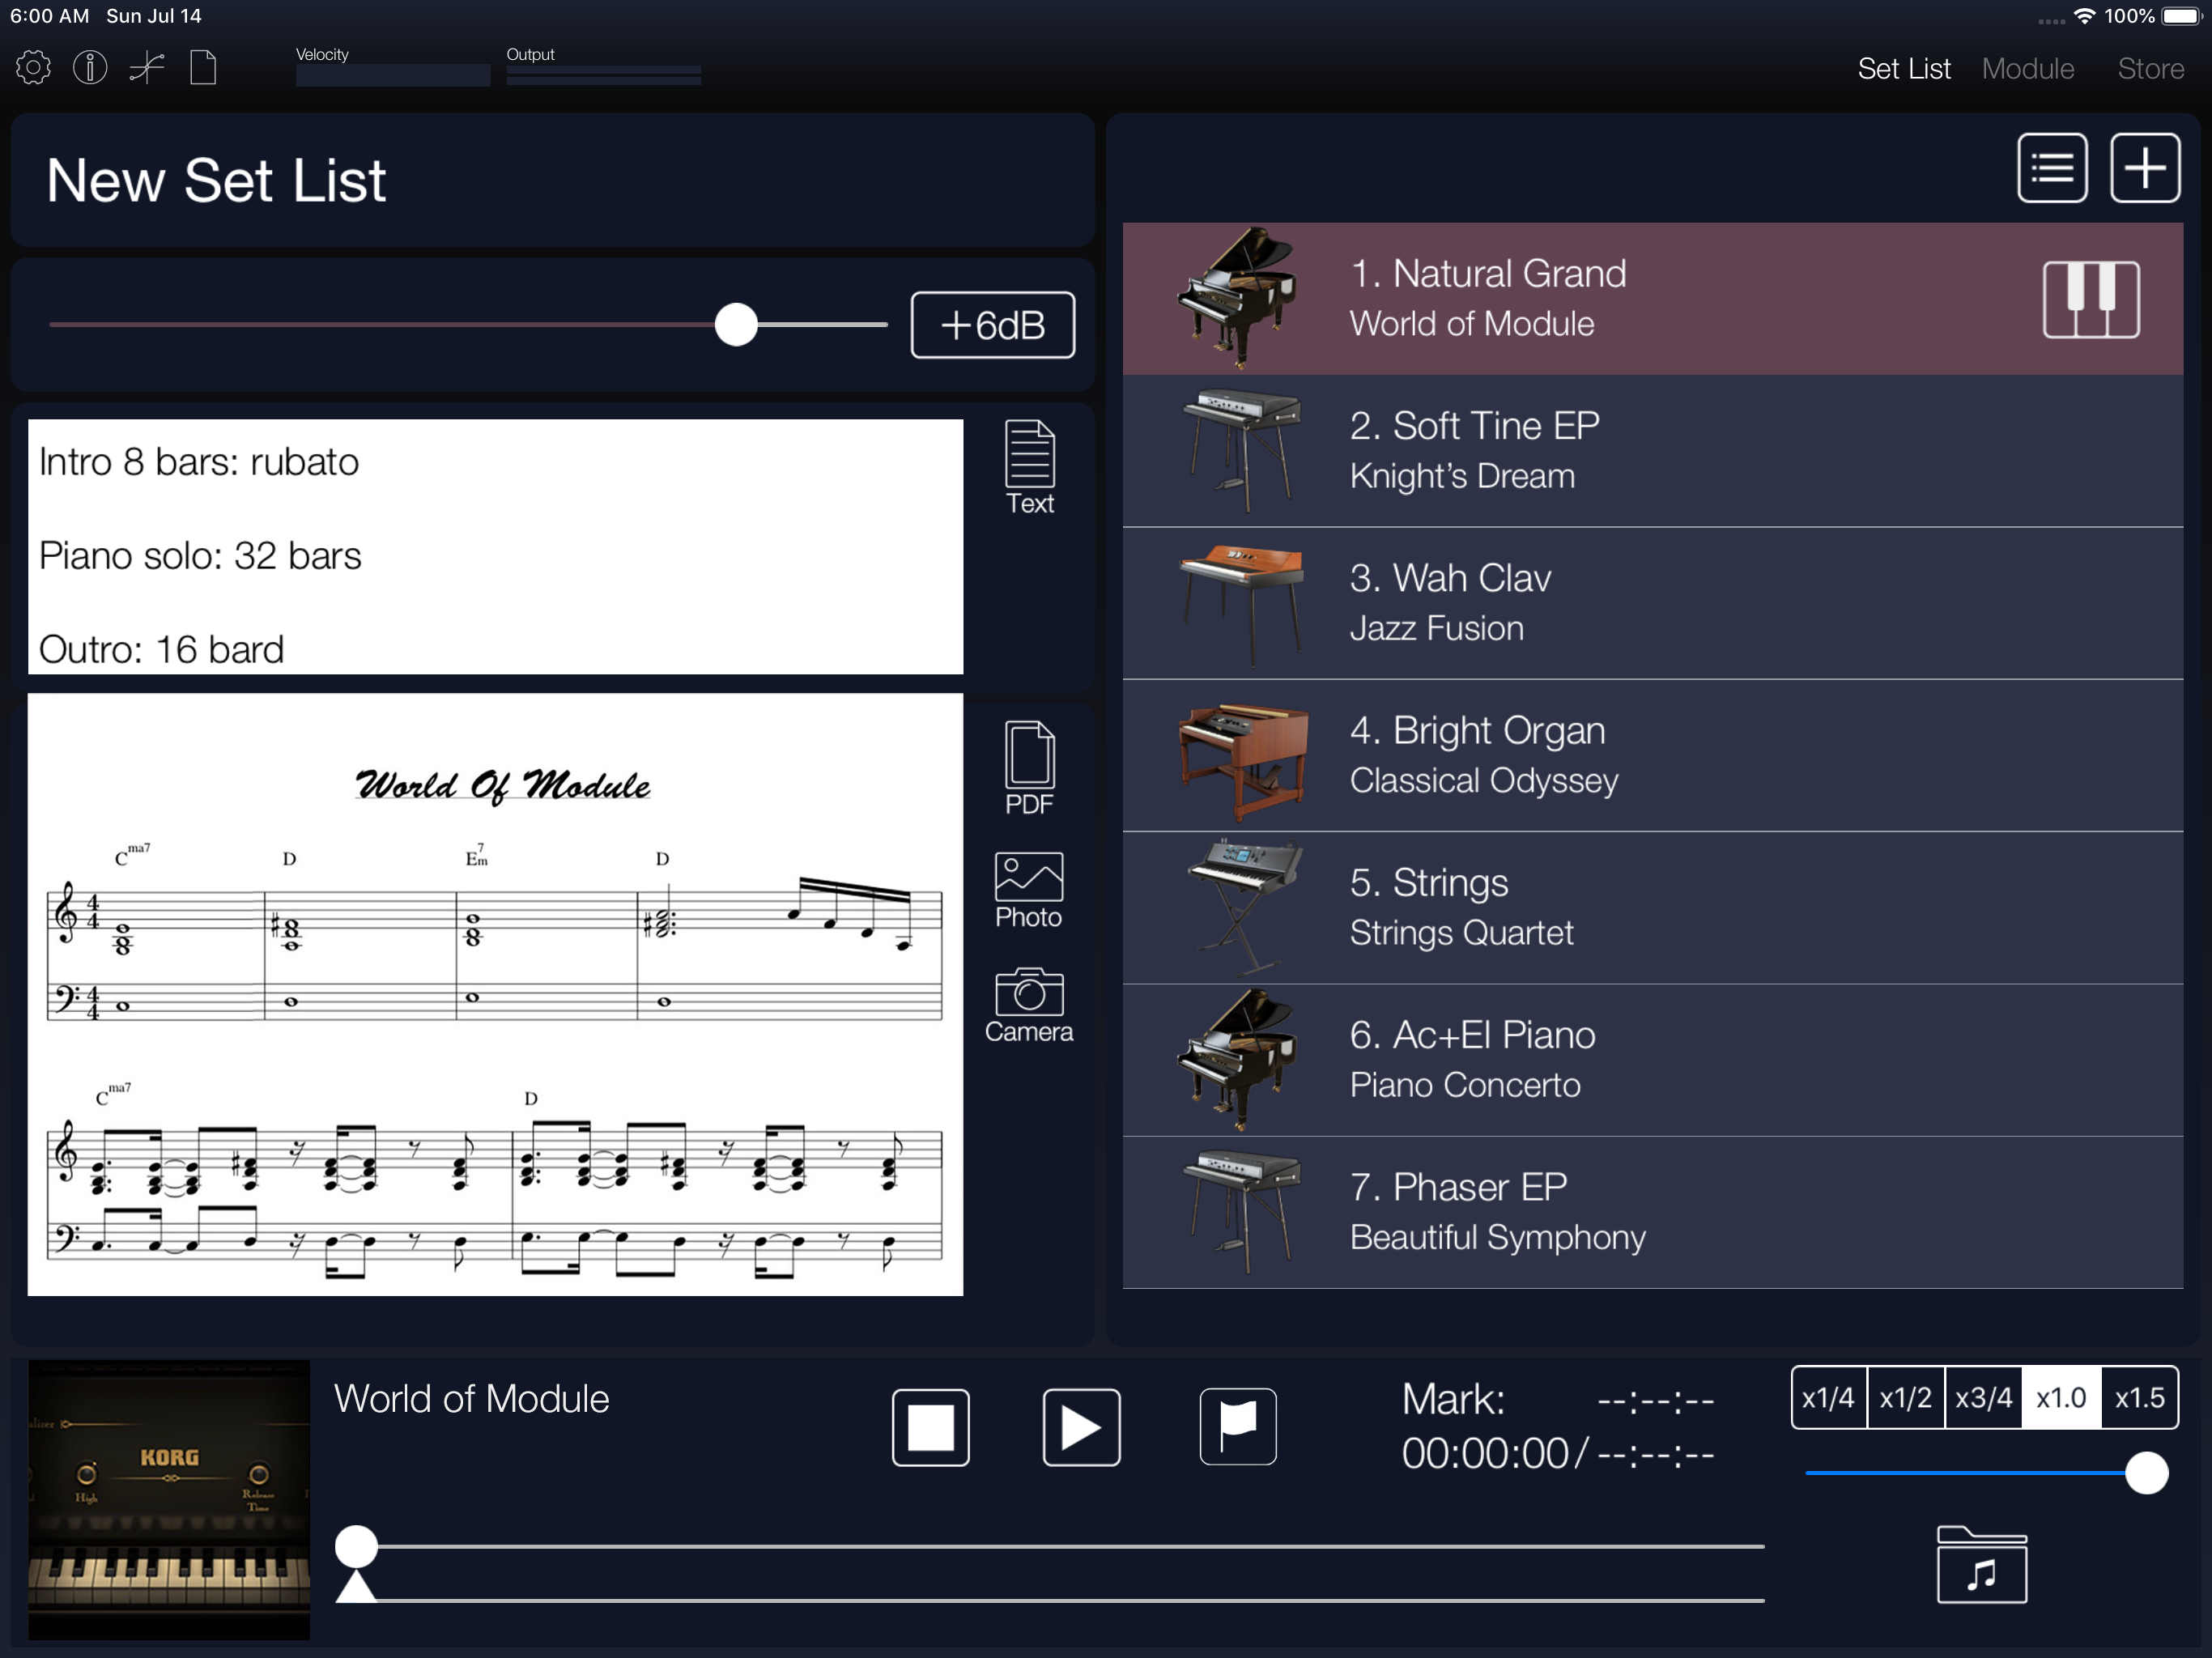Screen dimensions: 2212x1658
Task: Toggle the +6dB boost button
Action: [992, 325]
